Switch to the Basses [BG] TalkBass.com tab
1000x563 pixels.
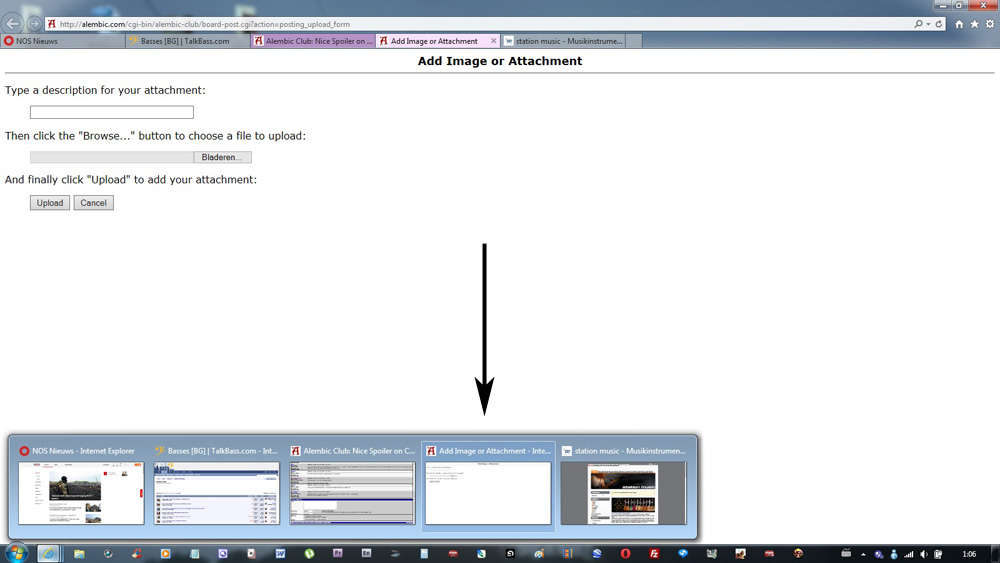[187, 41]
